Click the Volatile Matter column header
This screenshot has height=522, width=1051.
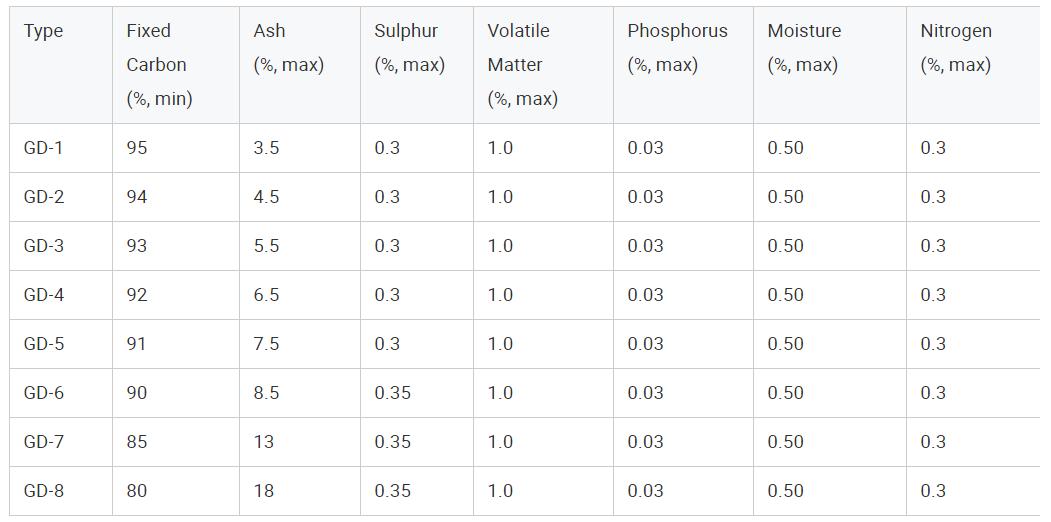click(522, 64)
